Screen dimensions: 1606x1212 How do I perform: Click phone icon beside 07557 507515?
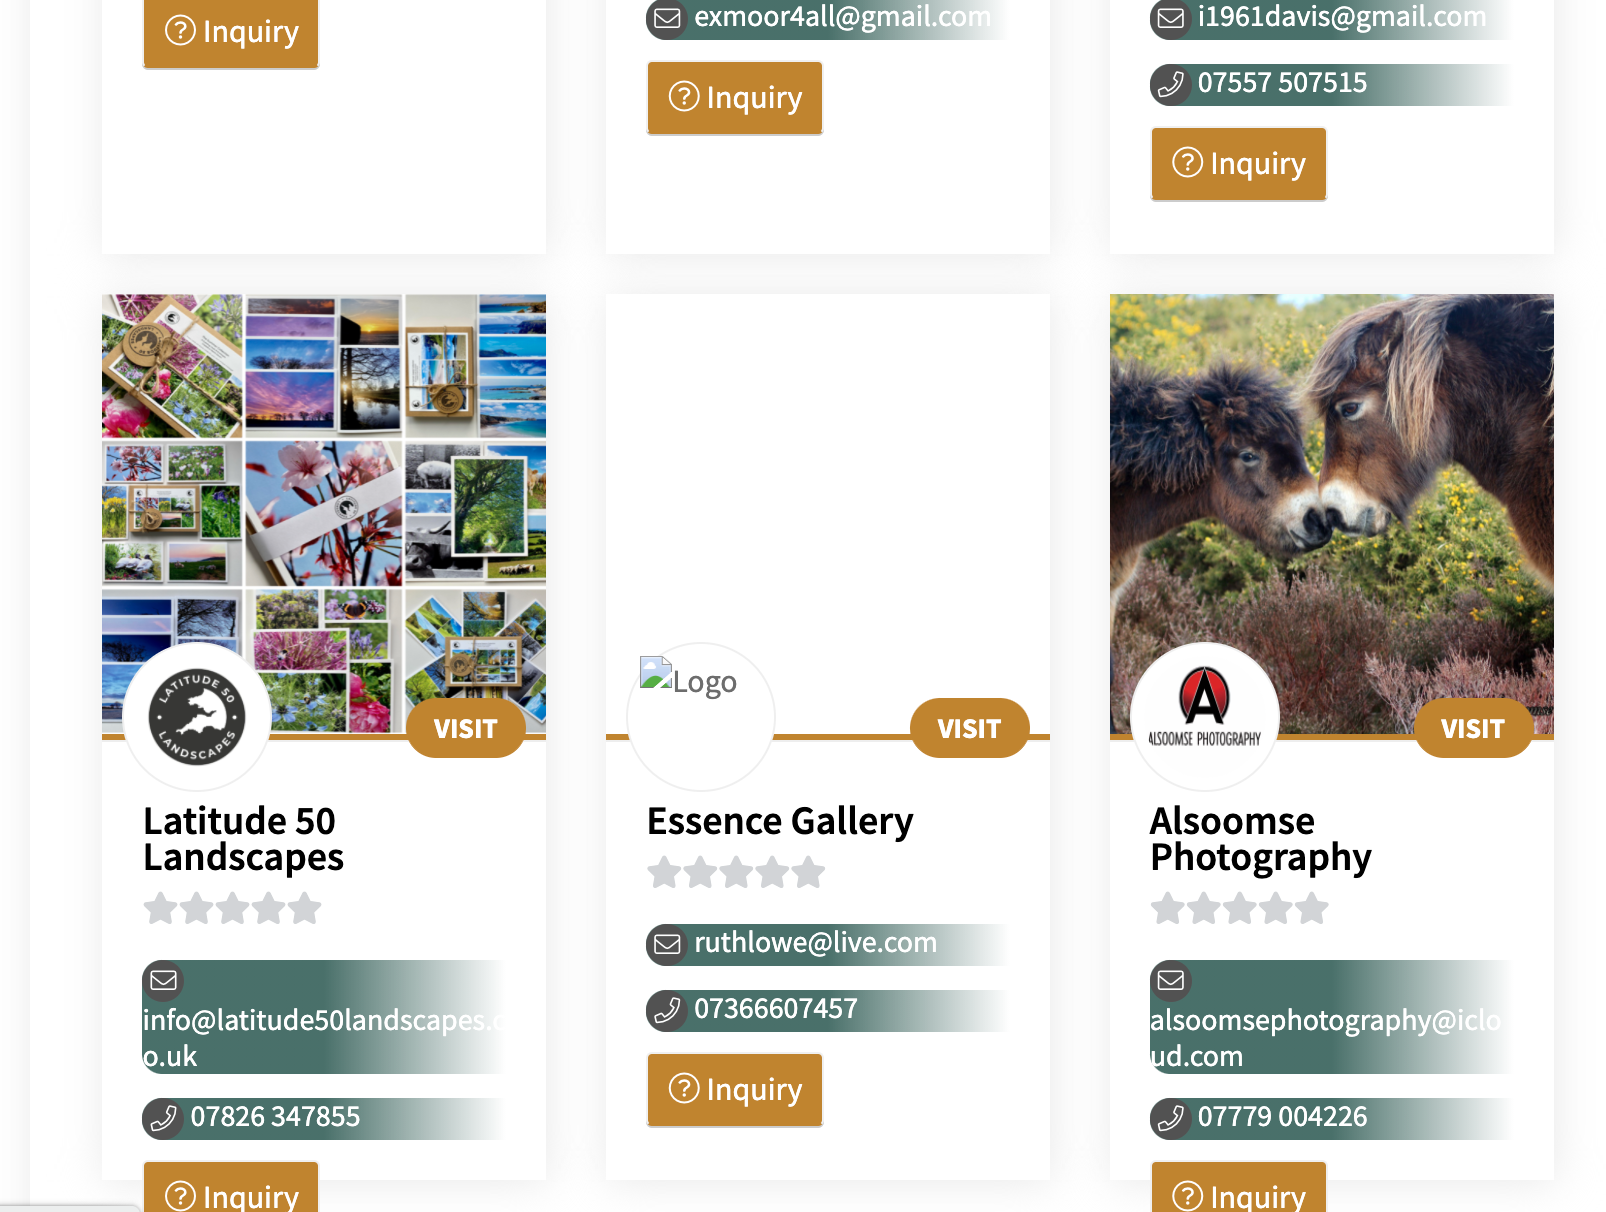pyautogui.click(x=1171, y=84)
